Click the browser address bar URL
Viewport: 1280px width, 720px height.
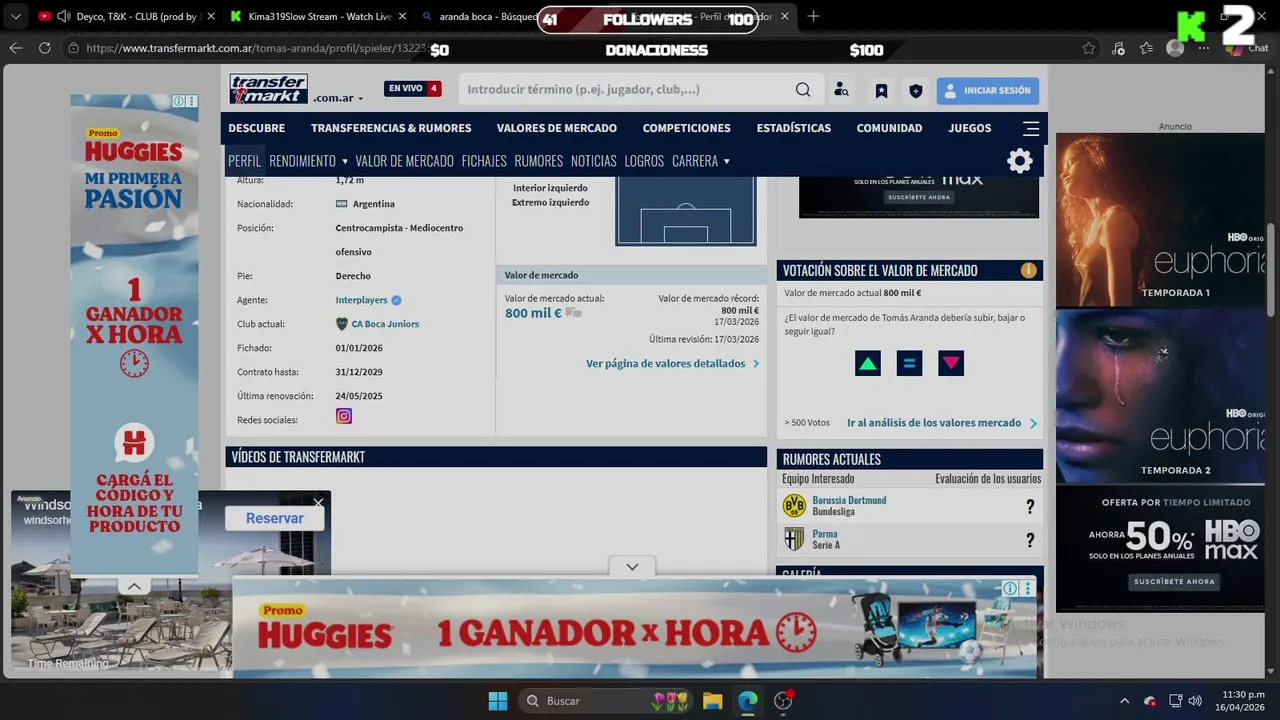pos(257,48)
